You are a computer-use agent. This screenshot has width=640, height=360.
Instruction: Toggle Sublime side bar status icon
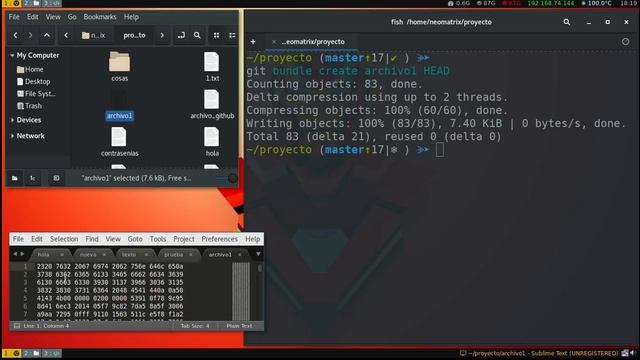click(17, 326)
